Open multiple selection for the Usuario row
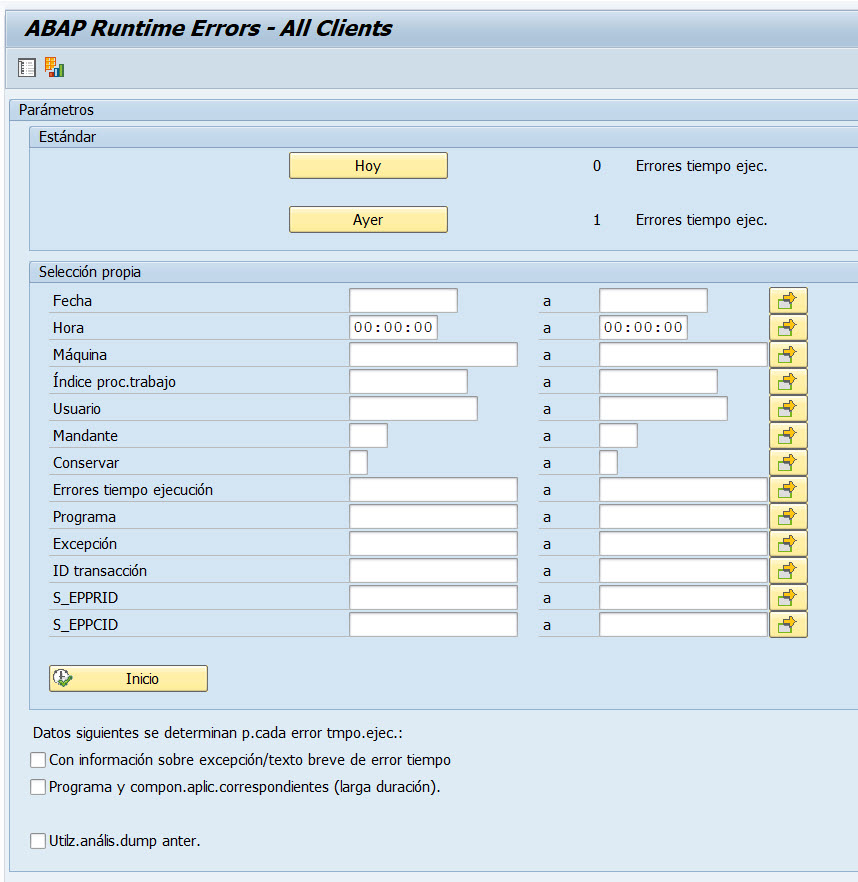The image size is (858, 882). 787,408
